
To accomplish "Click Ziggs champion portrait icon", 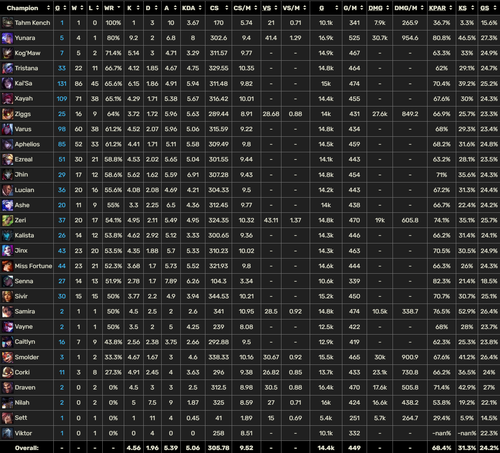I will pyautogui.click(x=7, y=114).
